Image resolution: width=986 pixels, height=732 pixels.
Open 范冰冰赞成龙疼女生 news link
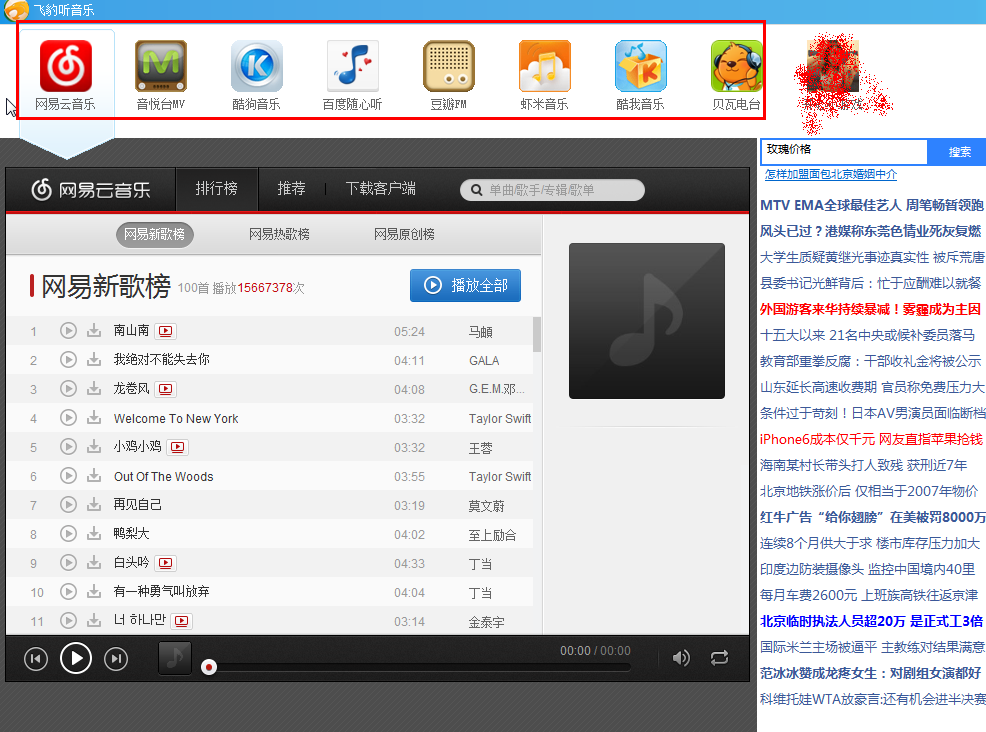pos(871,674)
